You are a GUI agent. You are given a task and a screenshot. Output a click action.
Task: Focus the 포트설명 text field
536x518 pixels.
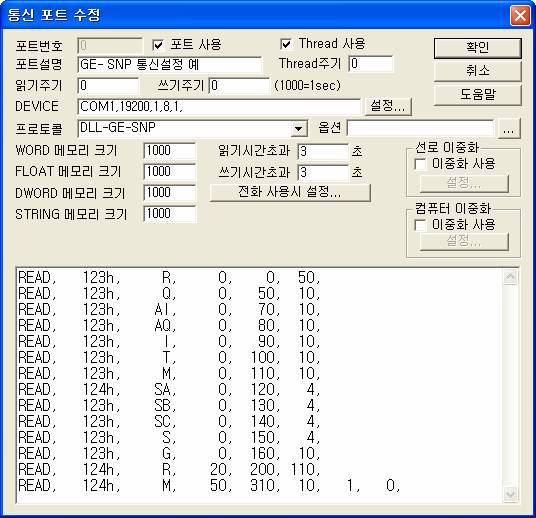[x=170, y=64]
